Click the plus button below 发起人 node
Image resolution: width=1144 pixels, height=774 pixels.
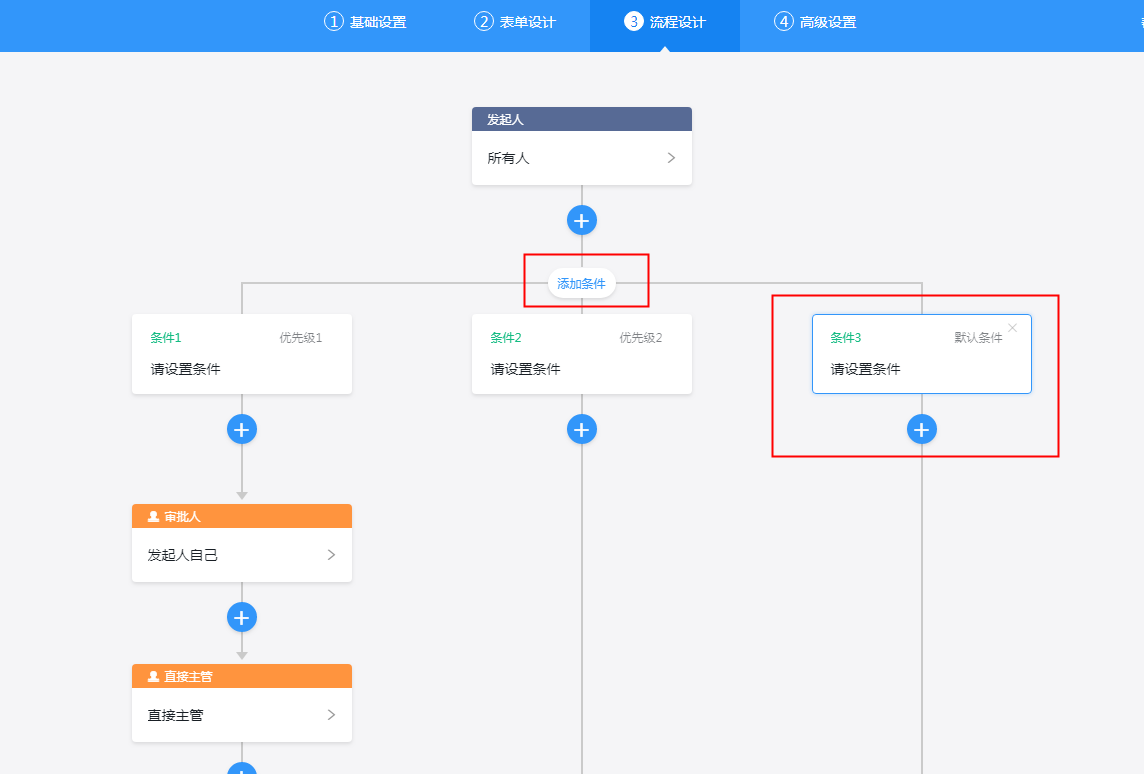581,220
